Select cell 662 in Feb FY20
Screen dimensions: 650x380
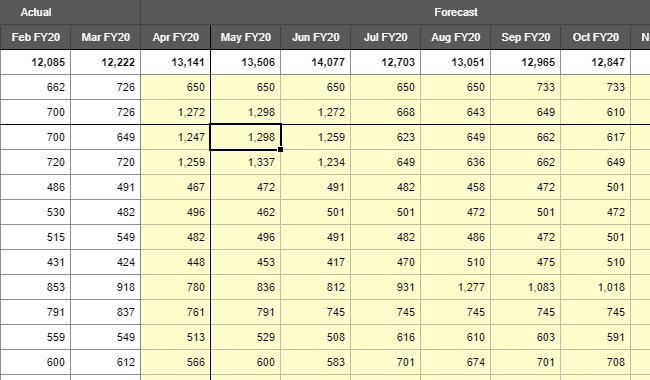tap(35, 87)
